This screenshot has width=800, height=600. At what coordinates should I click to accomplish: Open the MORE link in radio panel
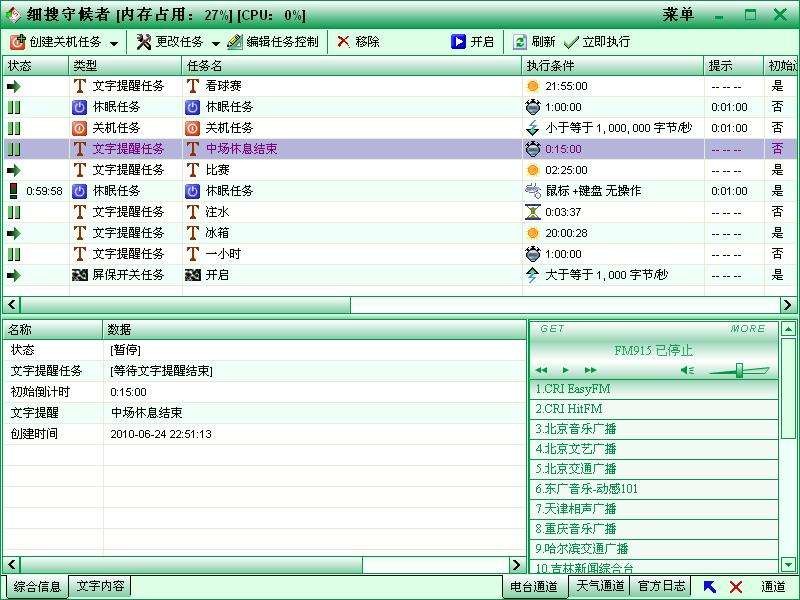pos(749,328)
